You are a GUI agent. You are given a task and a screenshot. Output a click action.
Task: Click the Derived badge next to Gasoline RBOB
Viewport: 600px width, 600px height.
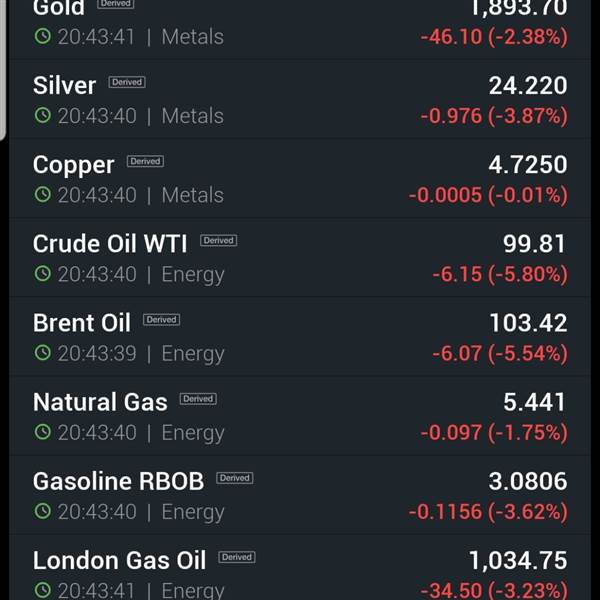tap(235, 478)
